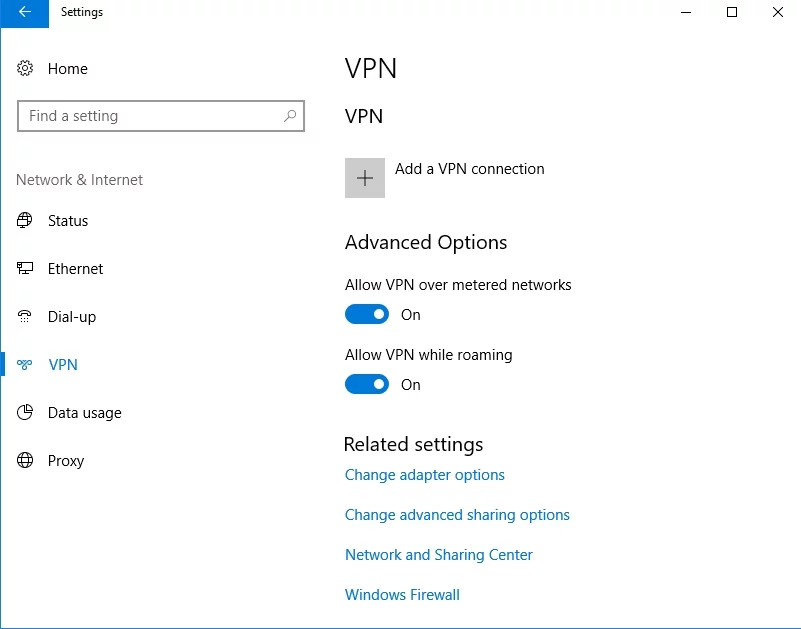
Task: Go back using the back arrow
Action: coord(24,13)
